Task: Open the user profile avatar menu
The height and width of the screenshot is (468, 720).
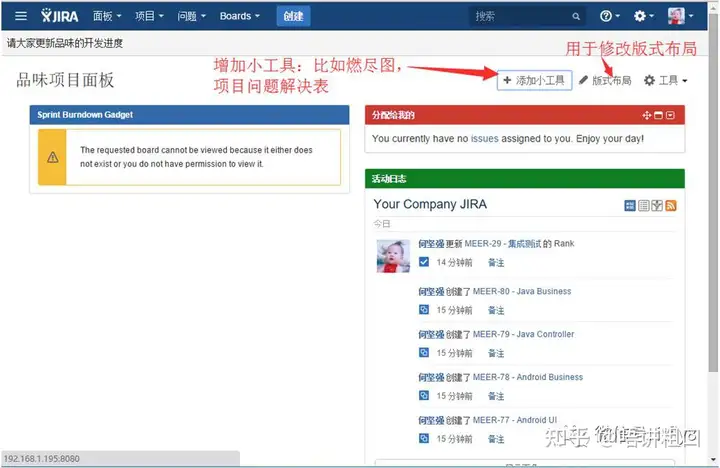Action: [x=681, y=16]
